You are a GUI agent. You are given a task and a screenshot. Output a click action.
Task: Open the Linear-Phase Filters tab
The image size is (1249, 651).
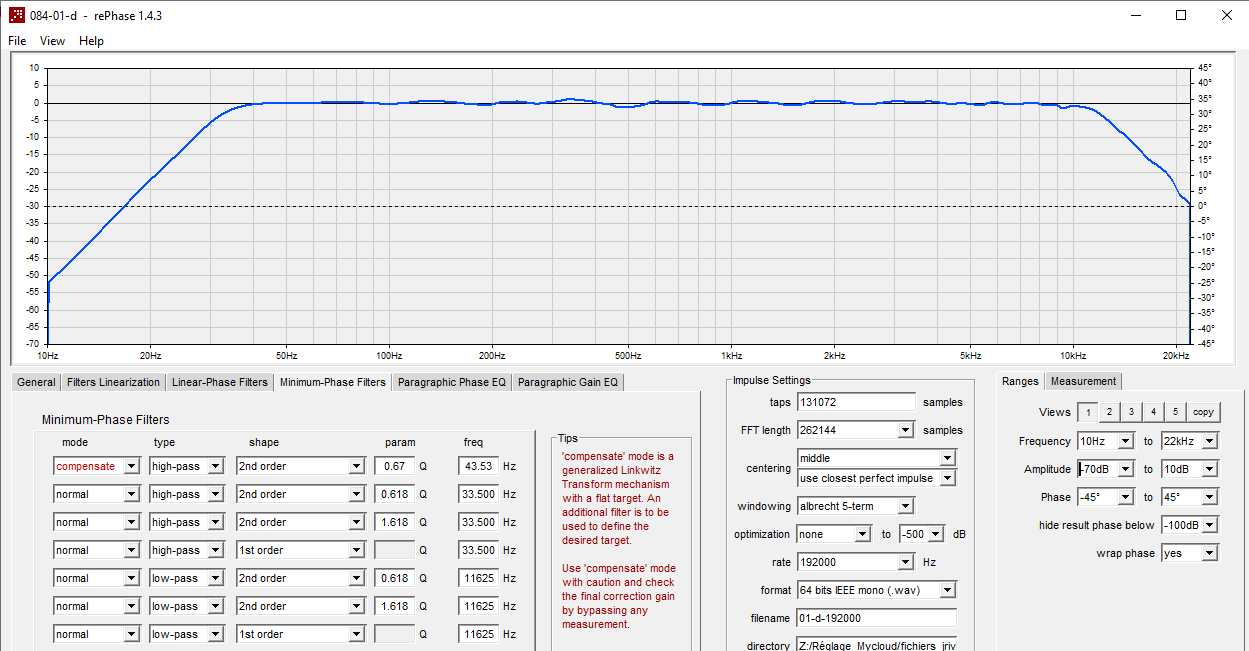(220, 382)
